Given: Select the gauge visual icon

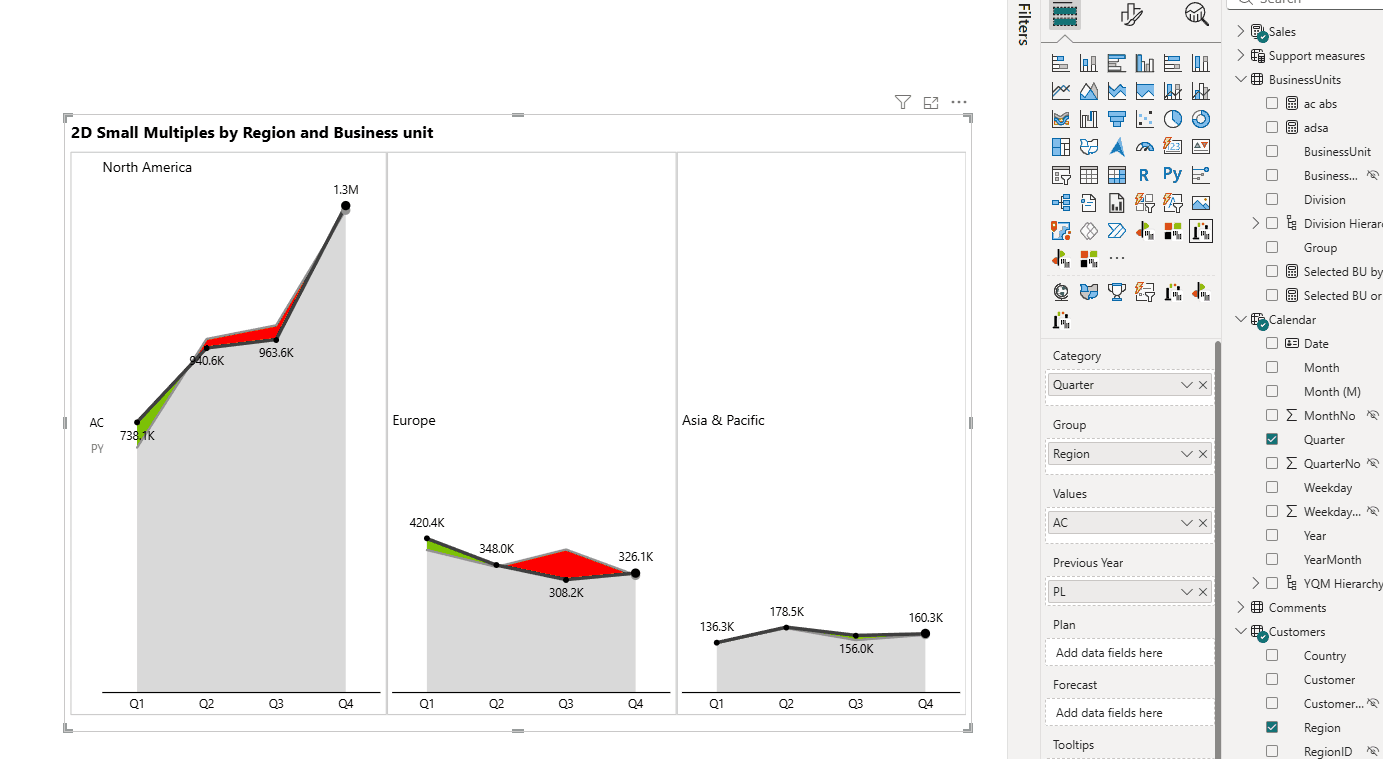Looking at the screenshot, I should coord(1145,147).
